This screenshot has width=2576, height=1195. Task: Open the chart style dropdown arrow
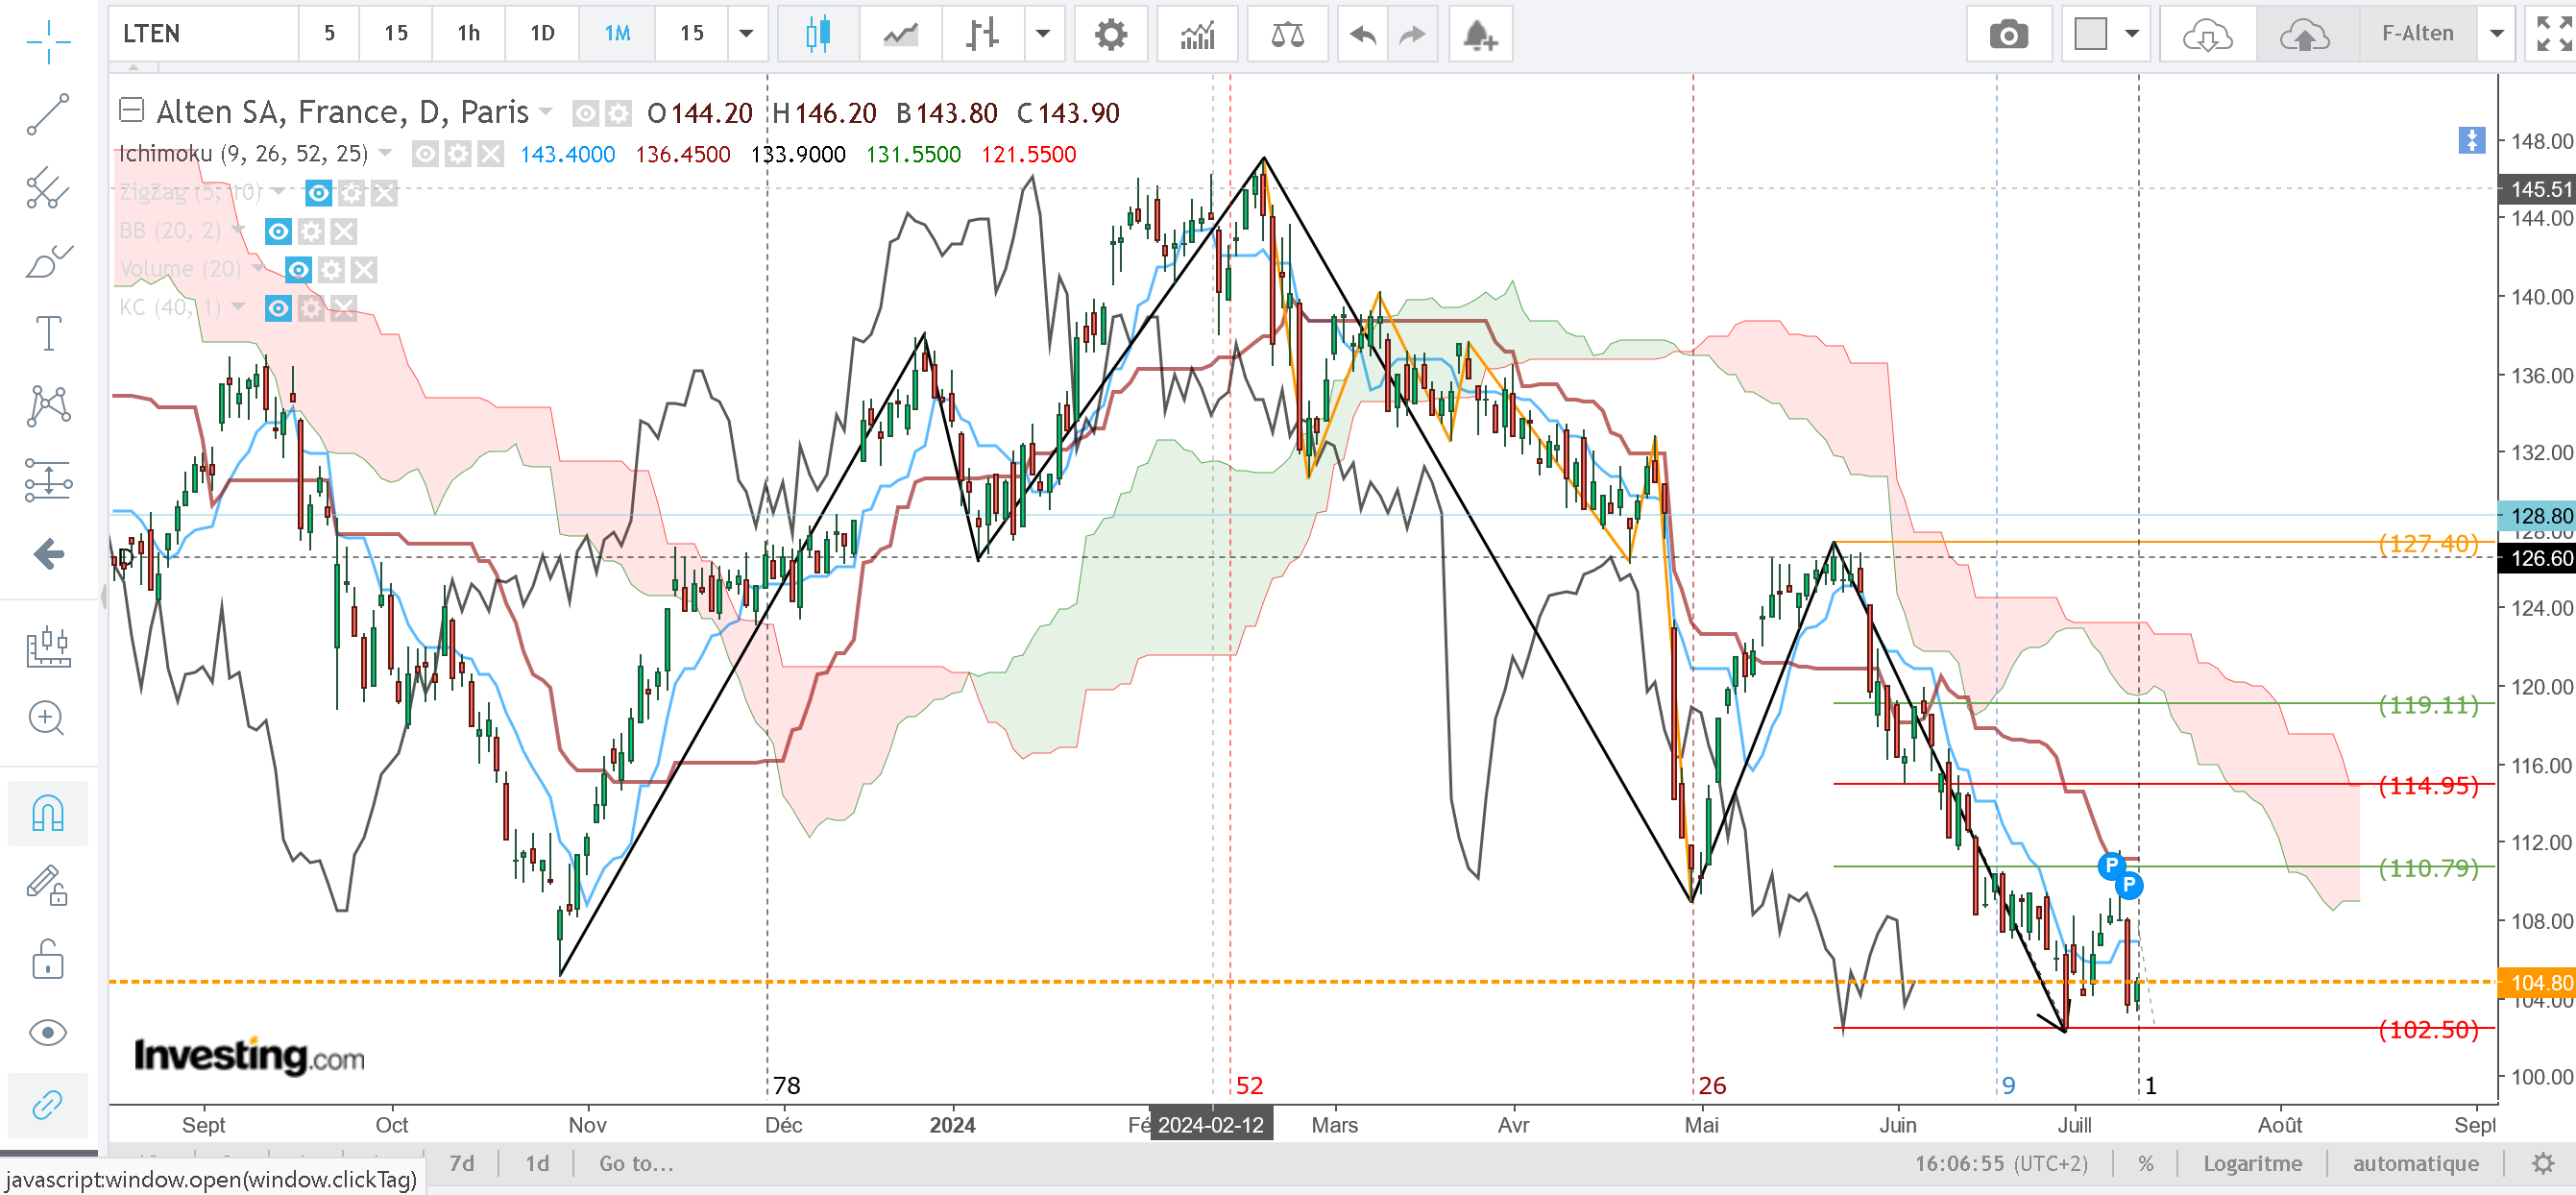click(x=1043, y=34)
